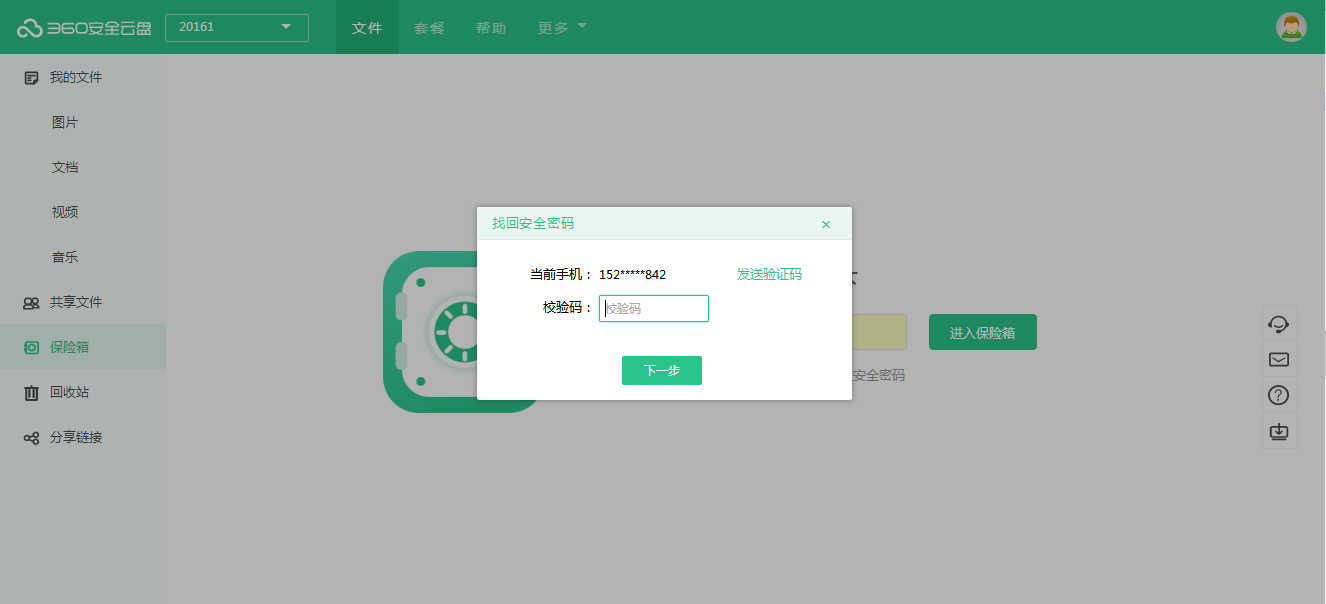Open the feedback envelope icon
The image size is (1326, 604).
(x=1278, y=359)
